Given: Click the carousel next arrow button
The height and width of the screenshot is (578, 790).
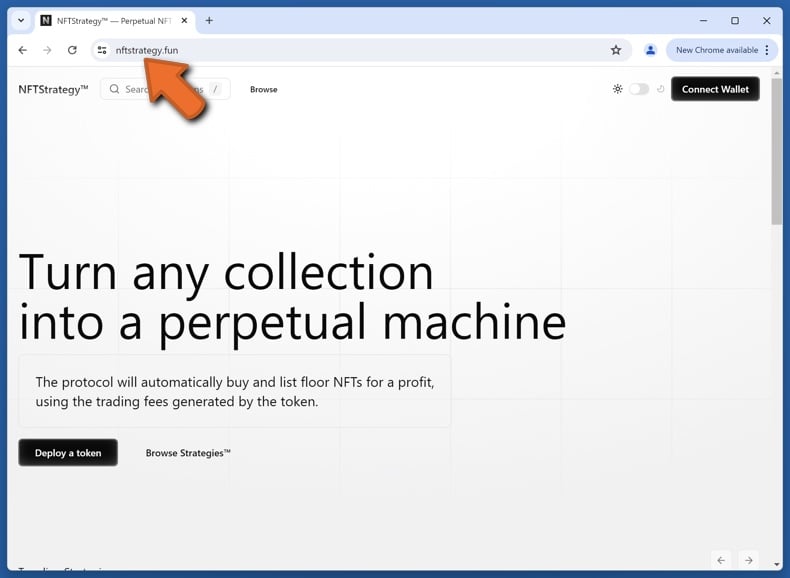Looking at the screenshot, I should tap(749, 560).
